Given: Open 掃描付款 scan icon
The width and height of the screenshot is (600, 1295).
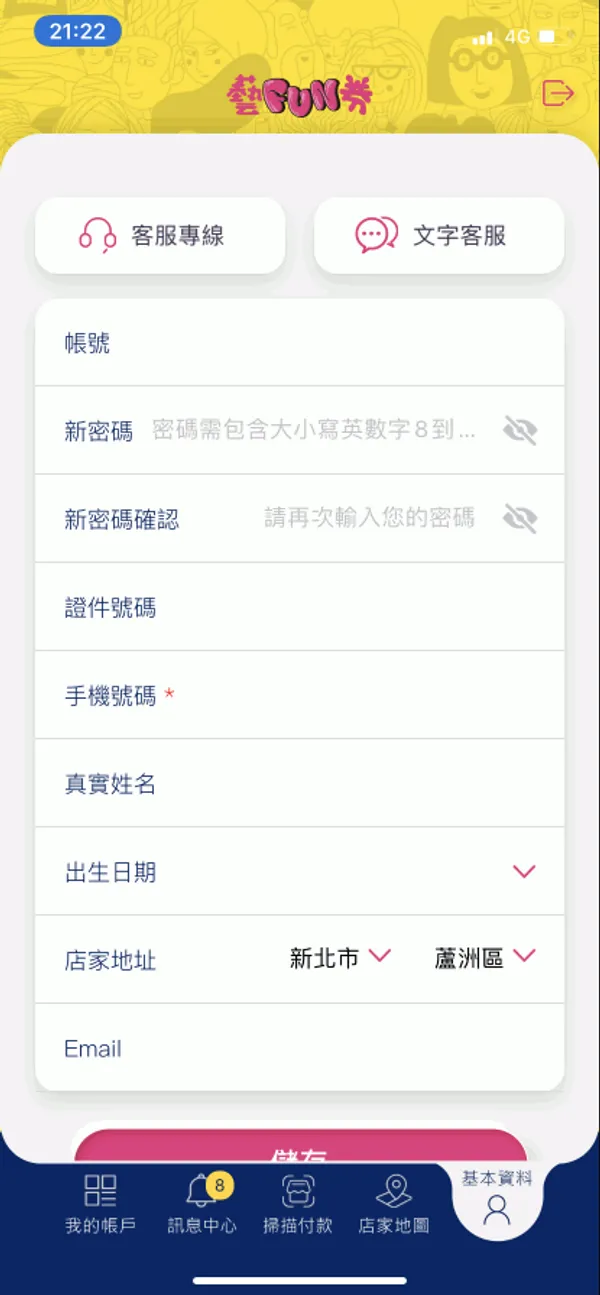Looking at the screenshot, I should point(298,1191).
